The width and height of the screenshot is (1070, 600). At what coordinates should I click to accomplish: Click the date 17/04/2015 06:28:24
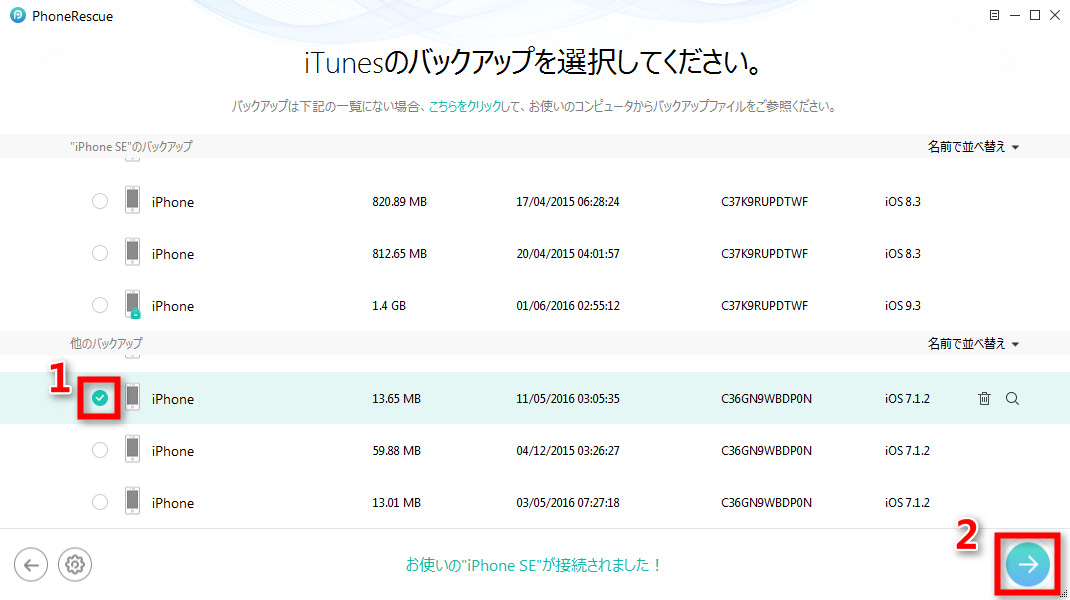click(568, 202)
